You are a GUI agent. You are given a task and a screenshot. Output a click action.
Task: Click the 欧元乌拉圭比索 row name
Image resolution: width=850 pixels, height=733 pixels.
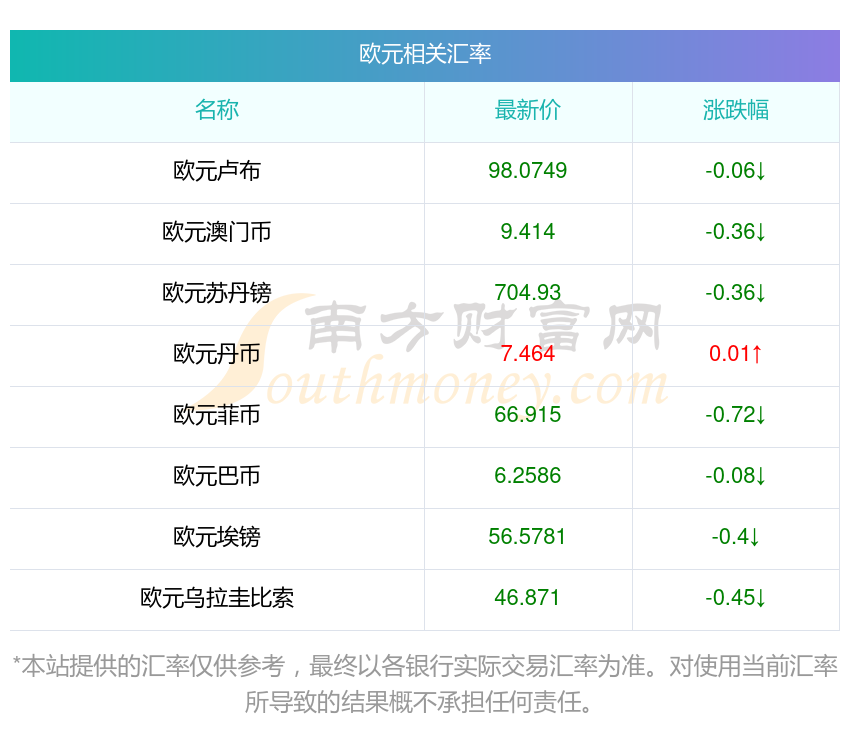click(217, 598)
